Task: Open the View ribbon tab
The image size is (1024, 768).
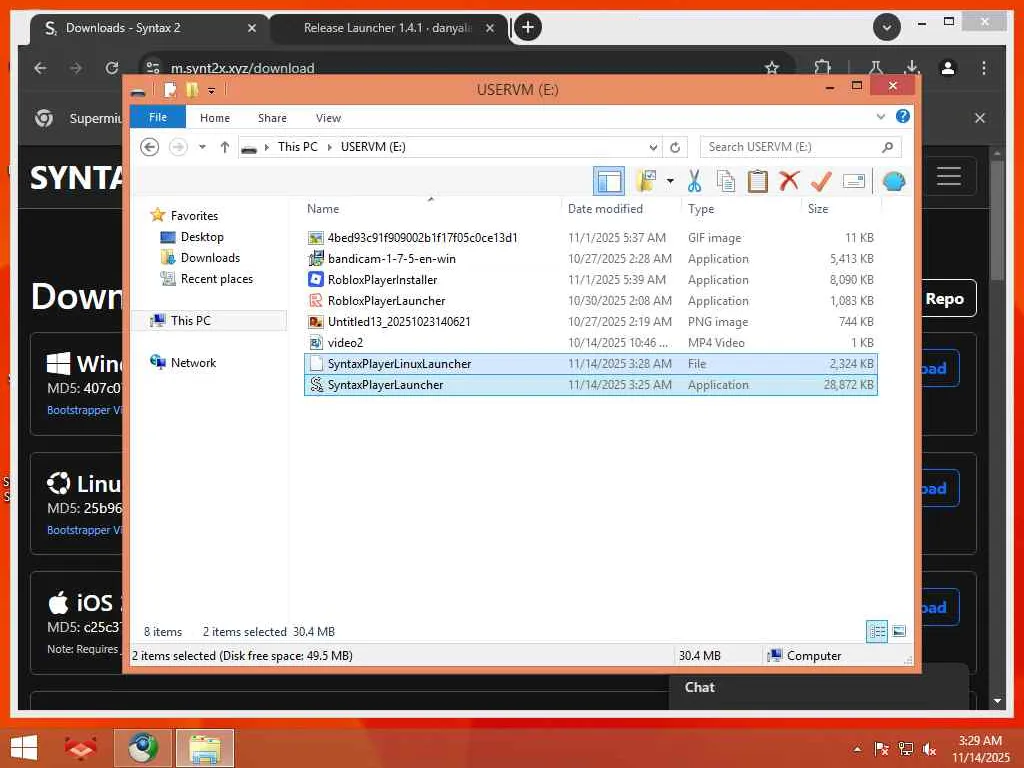Action: tap(328, 118)
